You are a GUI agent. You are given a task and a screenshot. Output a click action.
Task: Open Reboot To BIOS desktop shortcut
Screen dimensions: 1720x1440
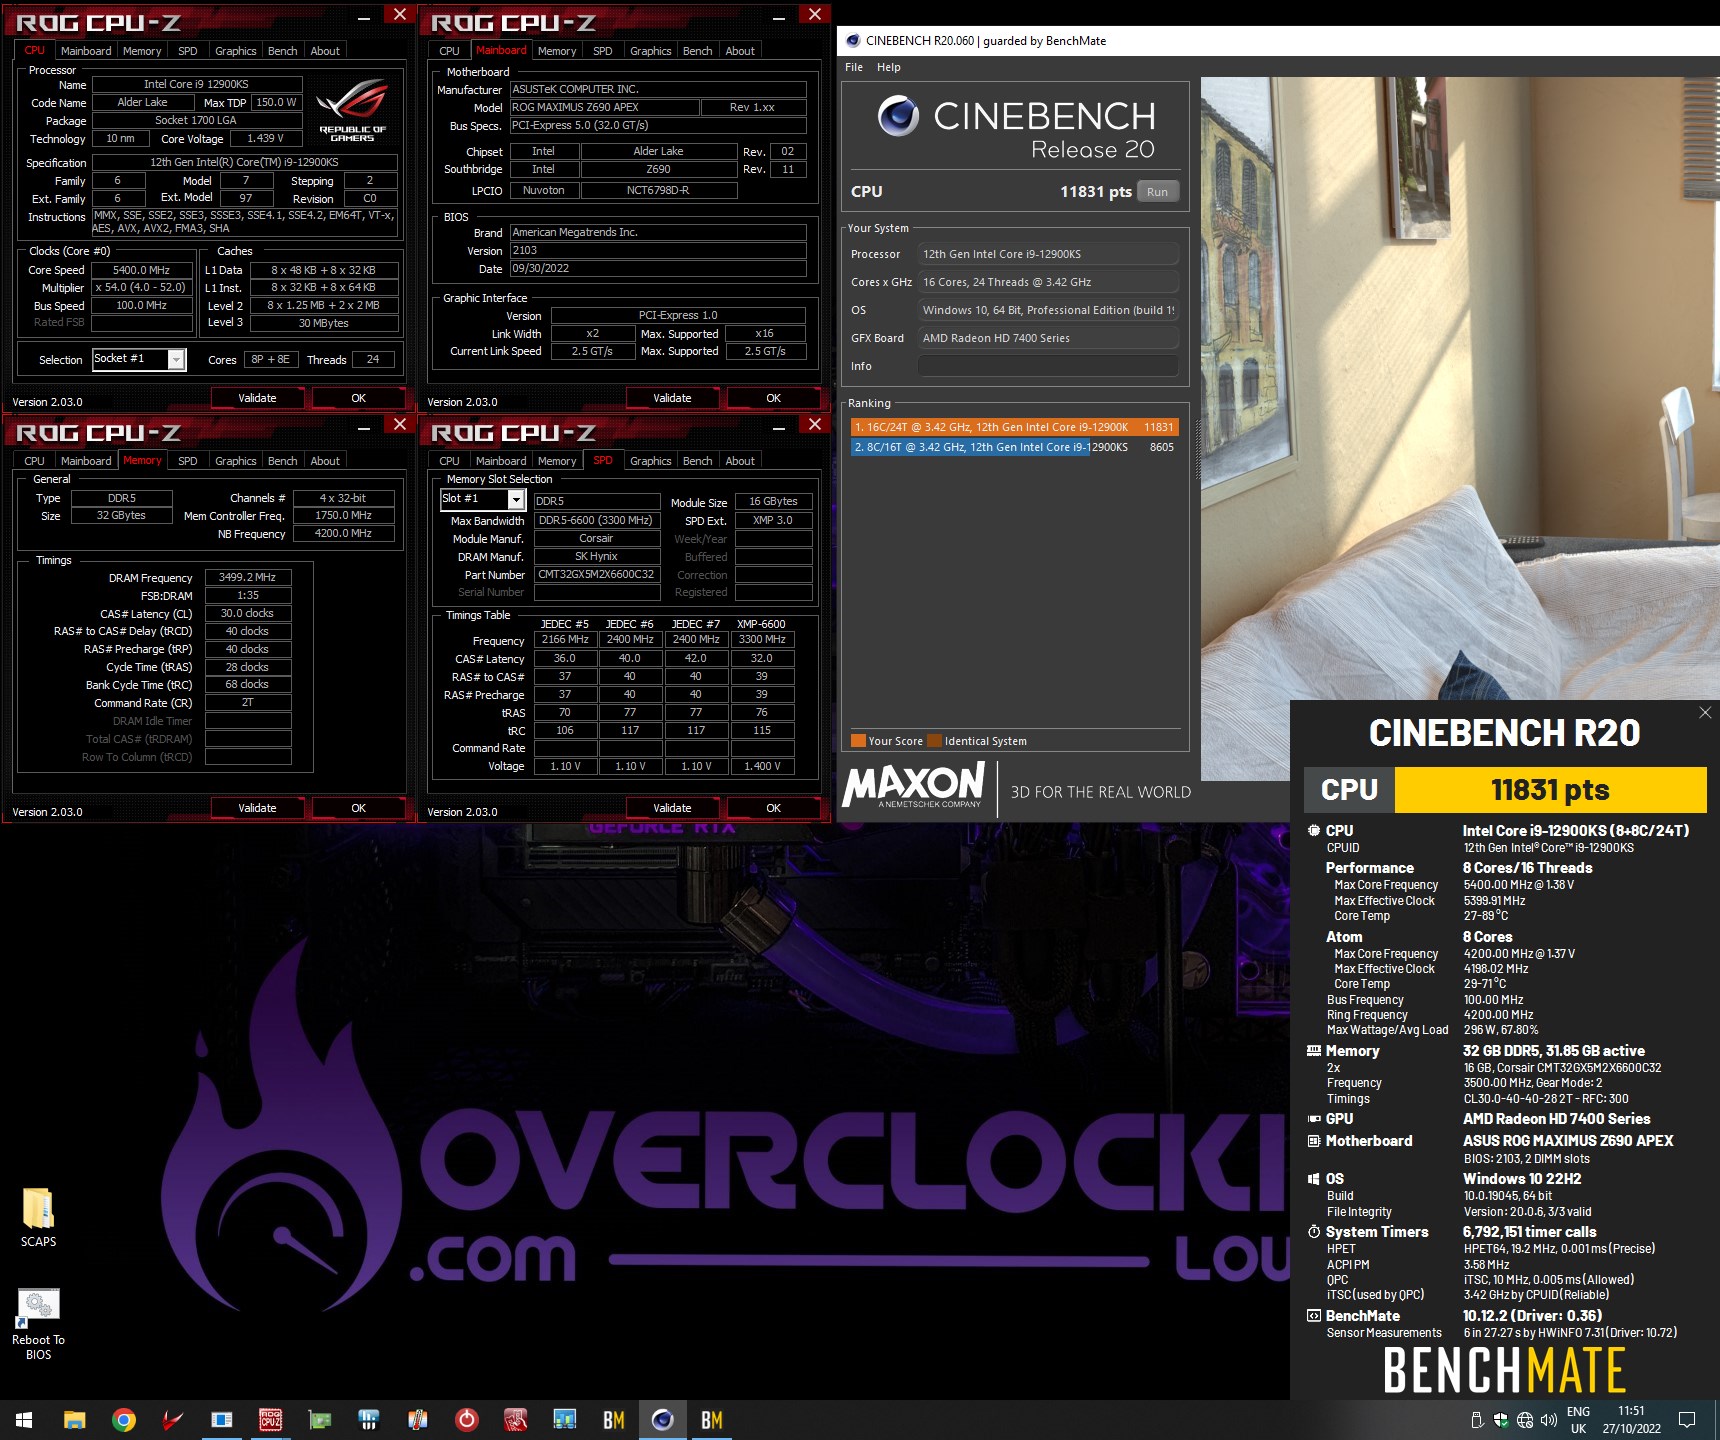pyautogui.click(x=38, y=1324)
